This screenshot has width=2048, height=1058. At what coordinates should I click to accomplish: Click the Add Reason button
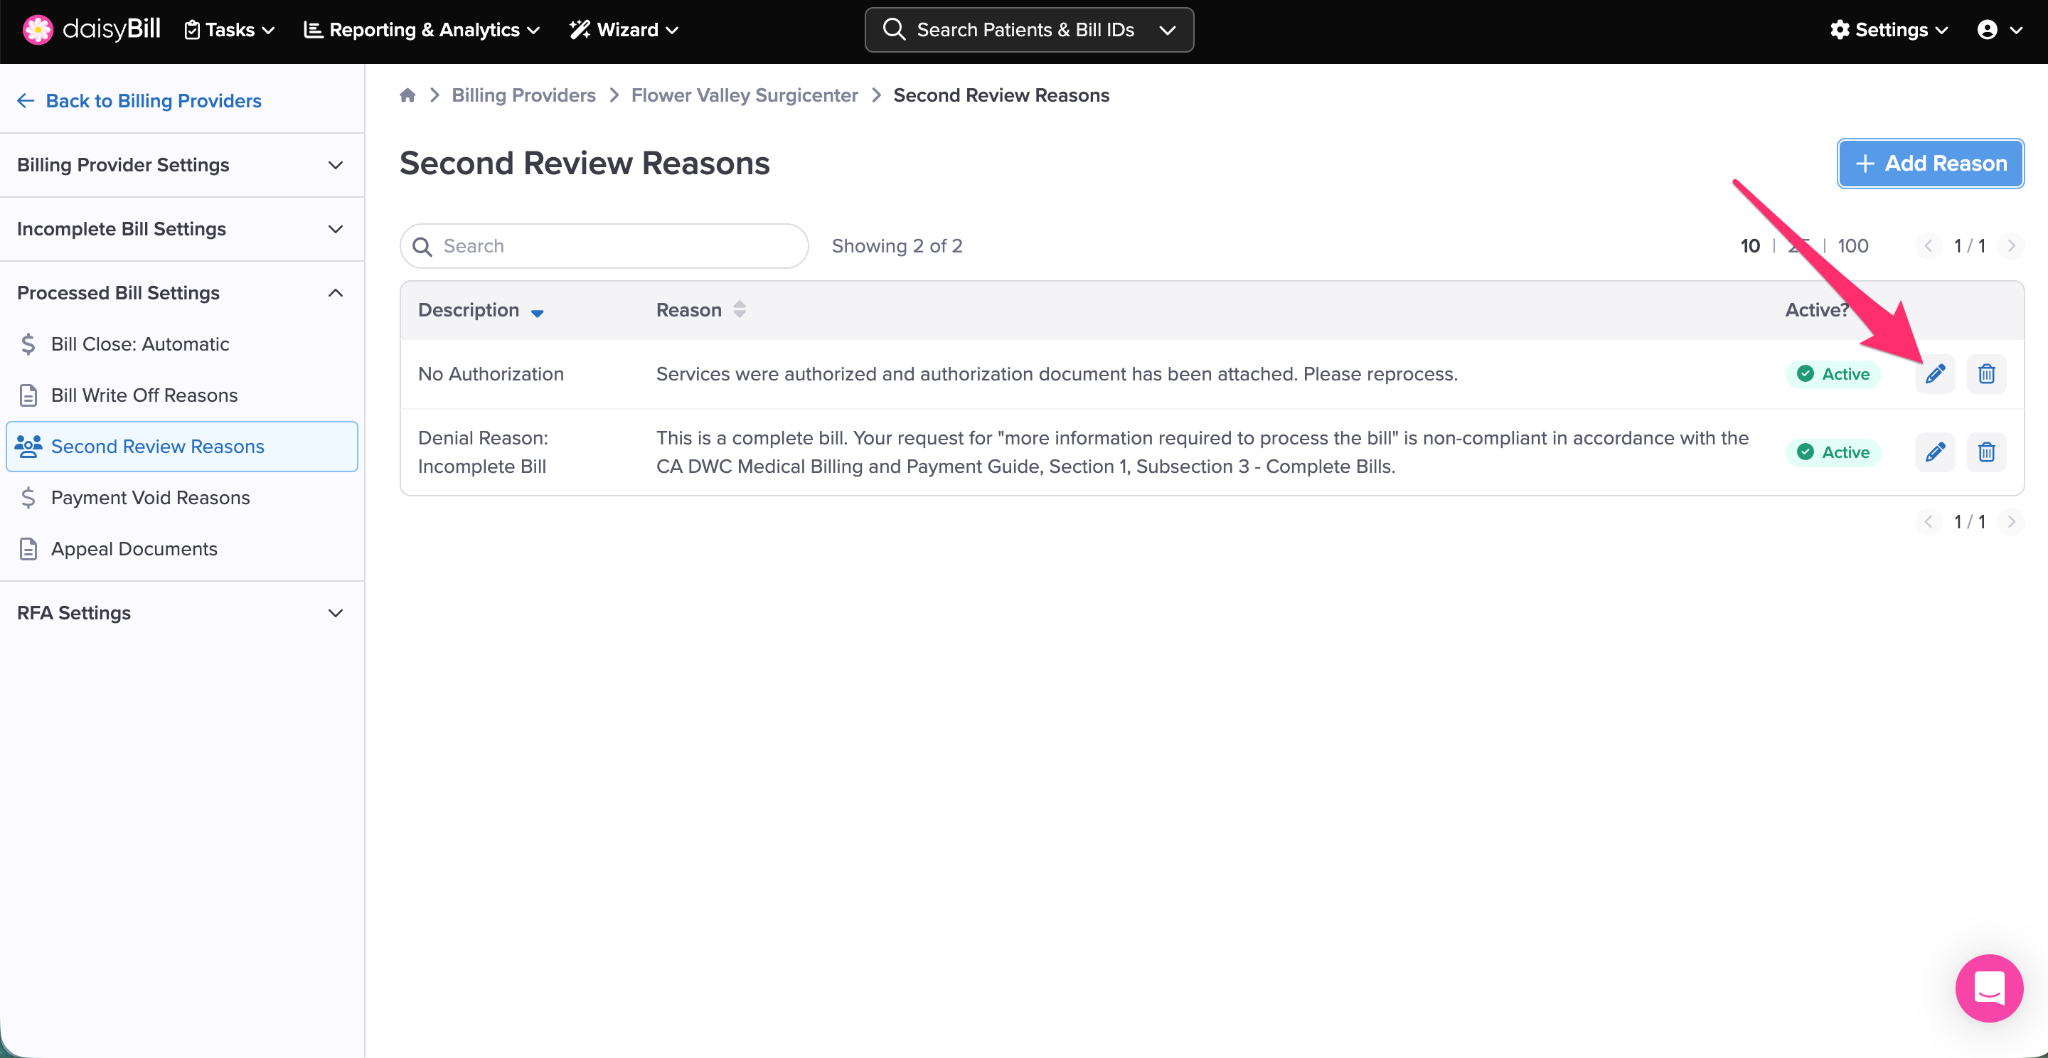pyautogui.click(x=1930, y=163)
